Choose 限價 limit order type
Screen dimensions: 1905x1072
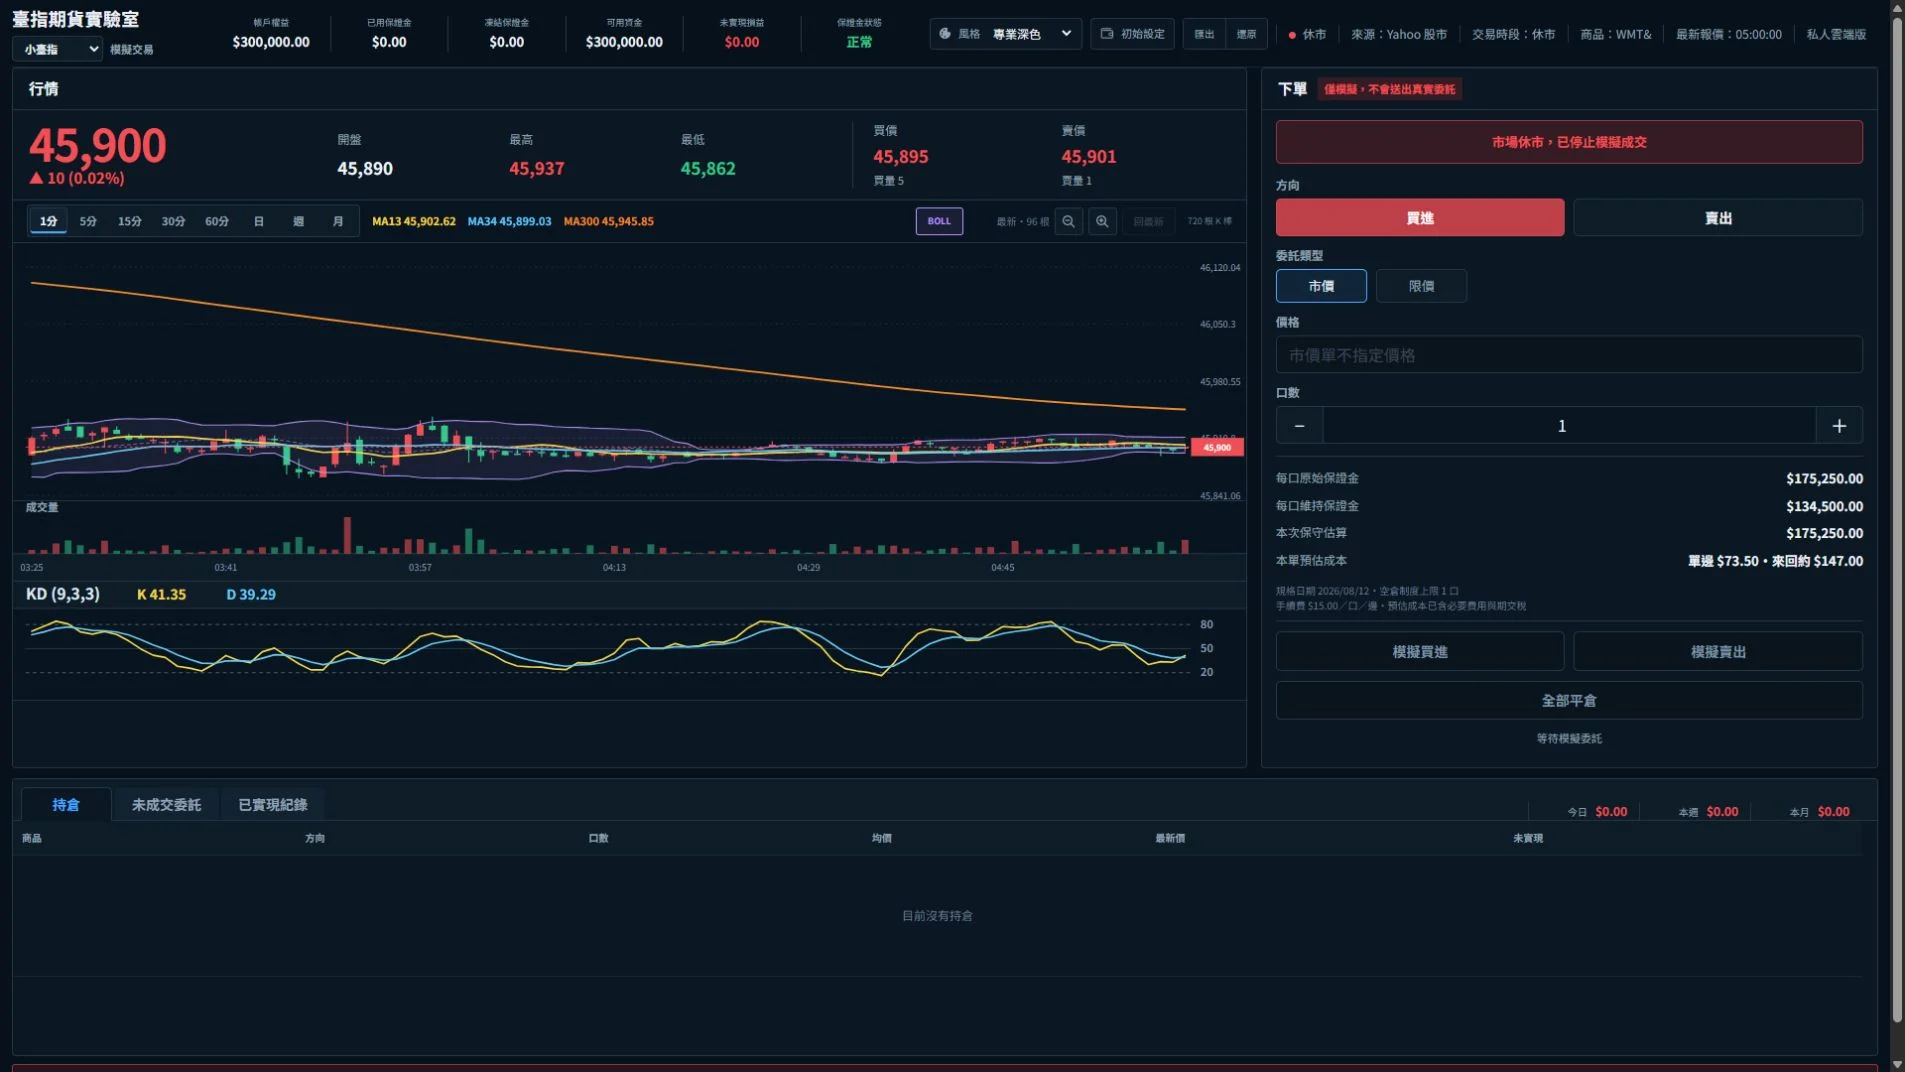pyautogui.click(x=1421, y=286)
